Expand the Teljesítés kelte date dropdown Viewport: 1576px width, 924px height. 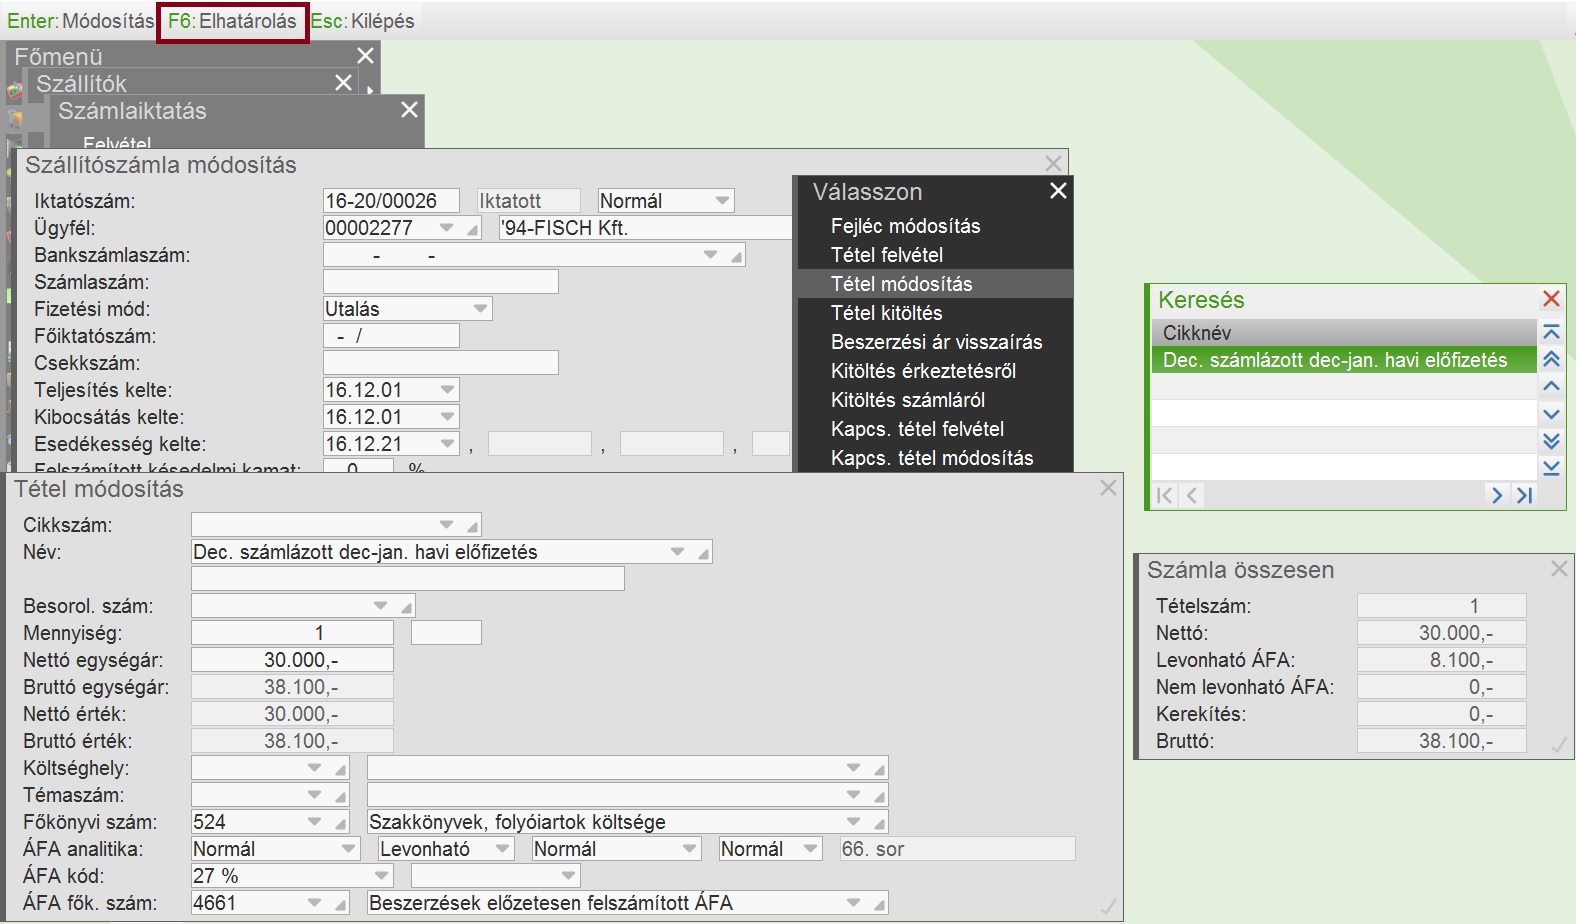[x=447, y=390]
